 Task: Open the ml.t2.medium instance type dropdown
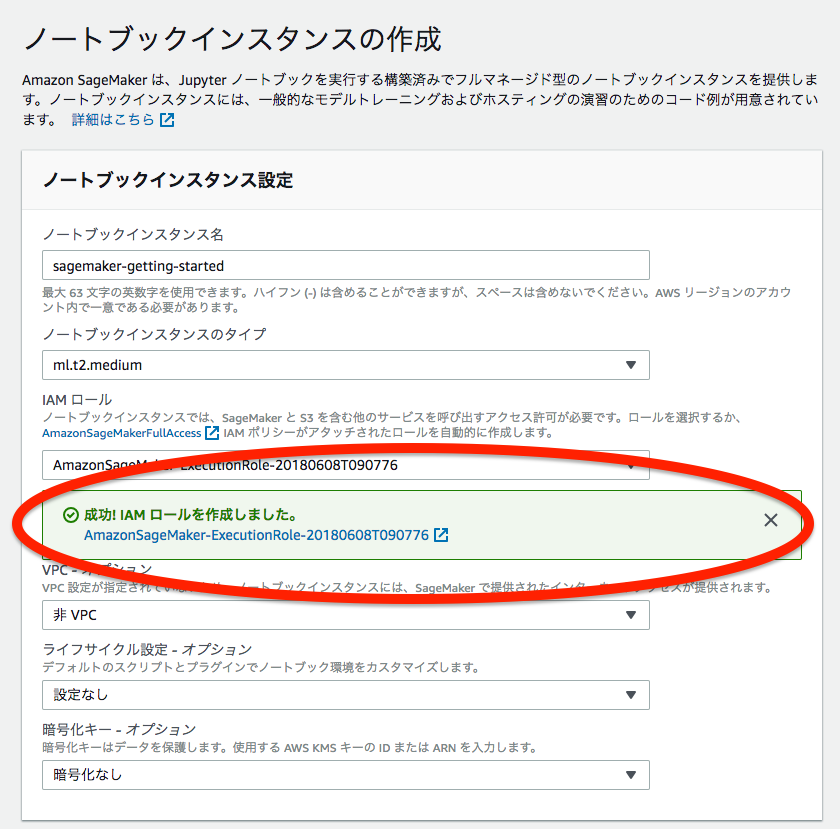(346, 365)
